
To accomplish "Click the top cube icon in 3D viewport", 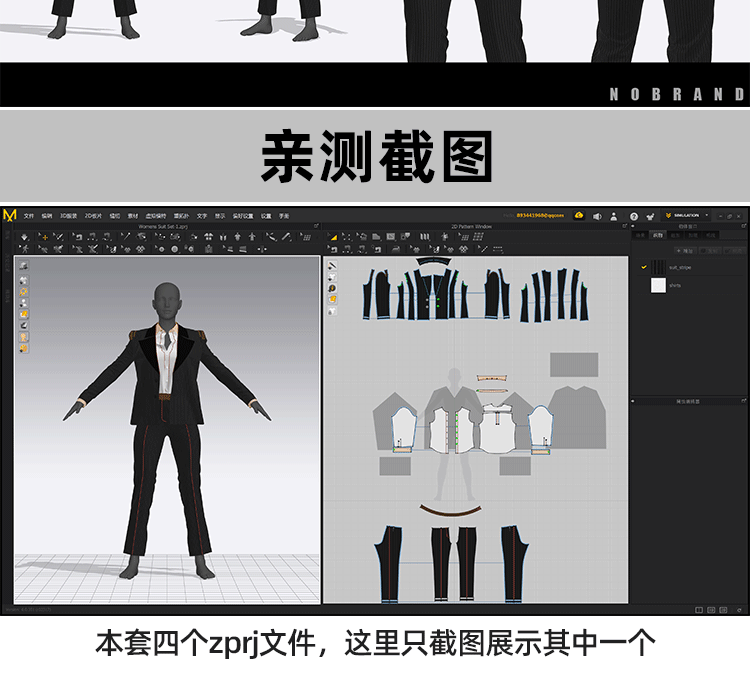I will tap(23, 266).
